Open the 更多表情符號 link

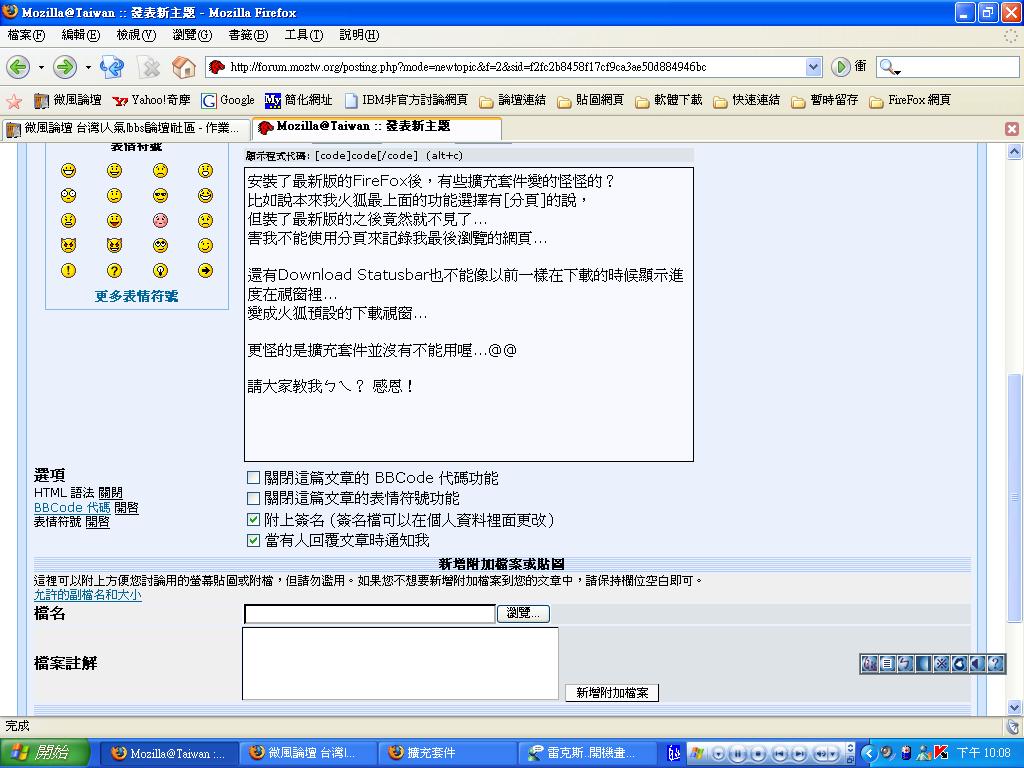[137, 296]
